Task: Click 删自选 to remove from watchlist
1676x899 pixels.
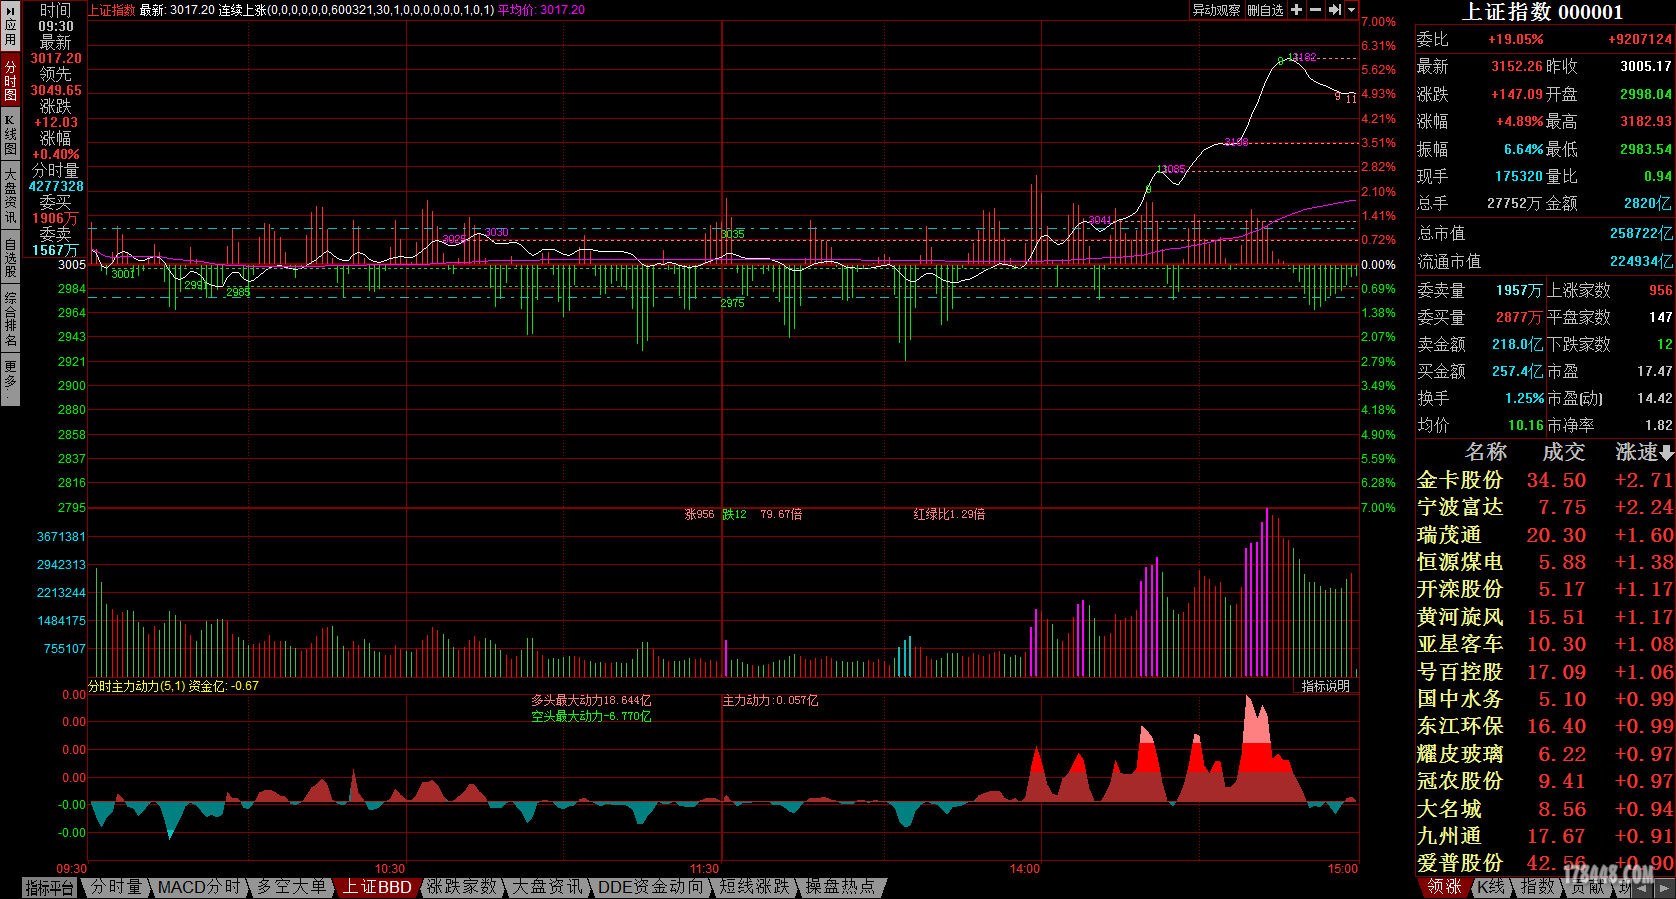Action: (1265, 10)
